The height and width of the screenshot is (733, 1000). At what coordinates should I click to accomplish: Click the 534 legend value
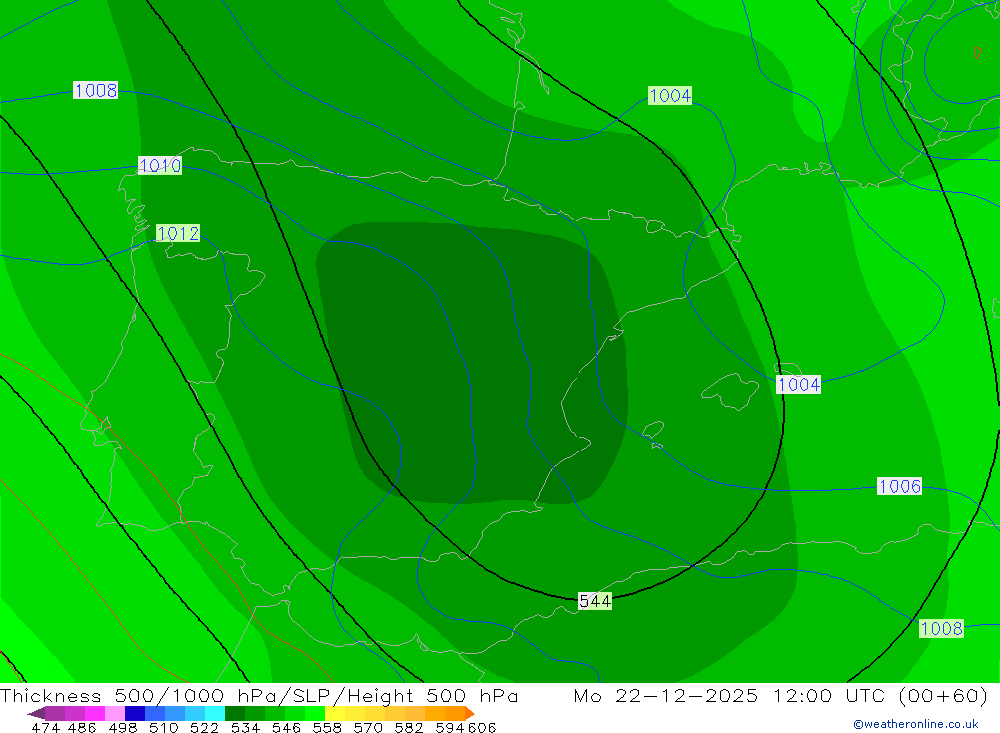(245, 727)
